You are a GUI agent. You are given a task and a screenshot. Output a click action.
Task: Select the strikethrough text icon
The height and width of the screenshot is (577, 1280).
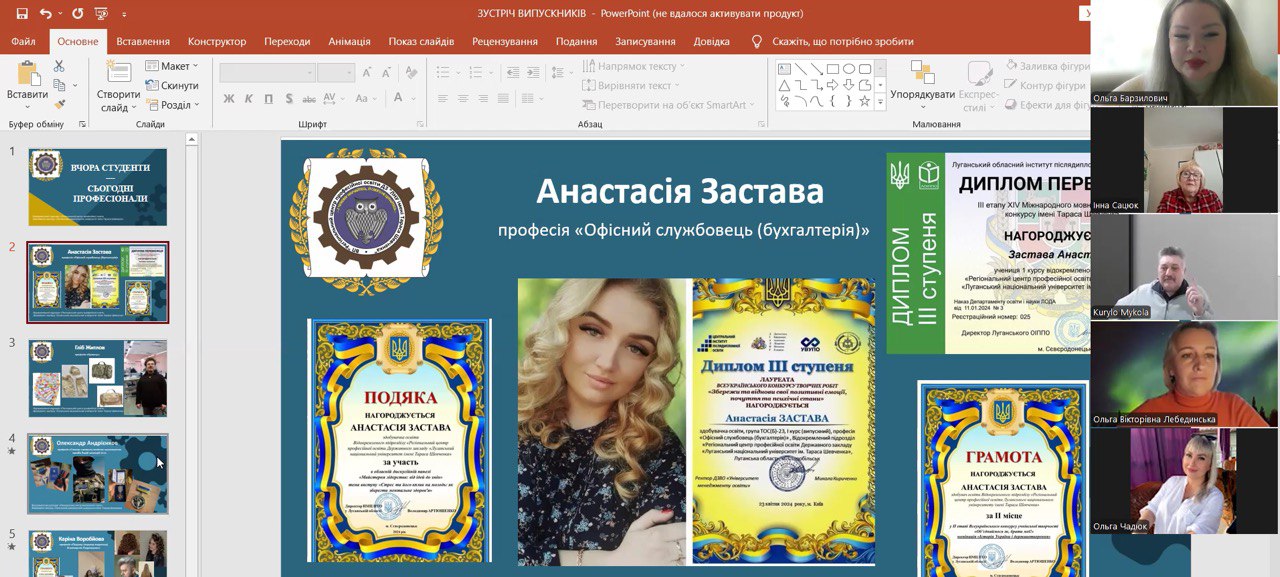pyautogui.click(x=310, y=100)
